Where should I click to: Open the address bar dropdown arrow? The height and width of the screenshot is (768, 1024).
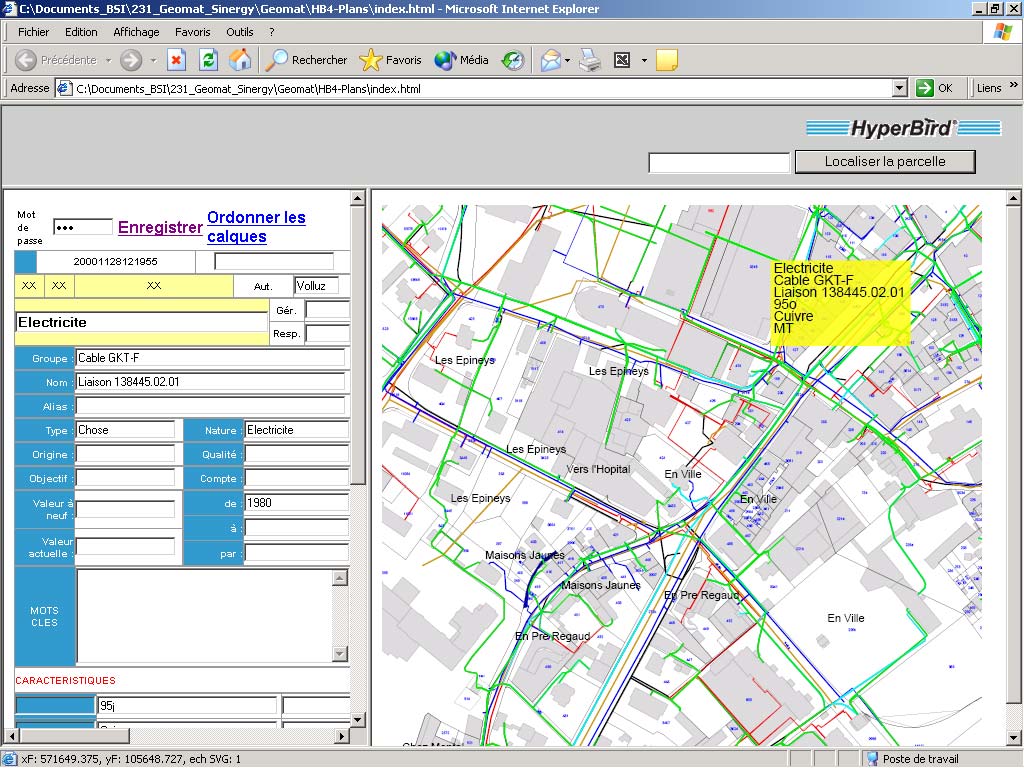[900, 88]
